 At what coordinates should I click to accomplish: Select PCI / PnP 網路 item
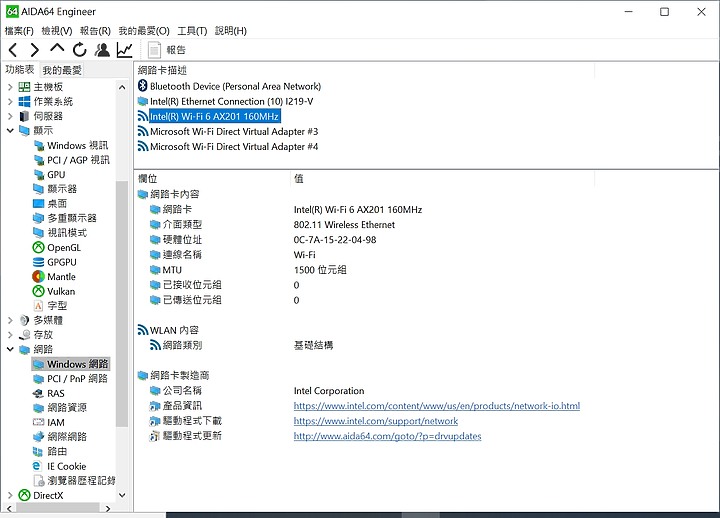[x=71, y=379]
